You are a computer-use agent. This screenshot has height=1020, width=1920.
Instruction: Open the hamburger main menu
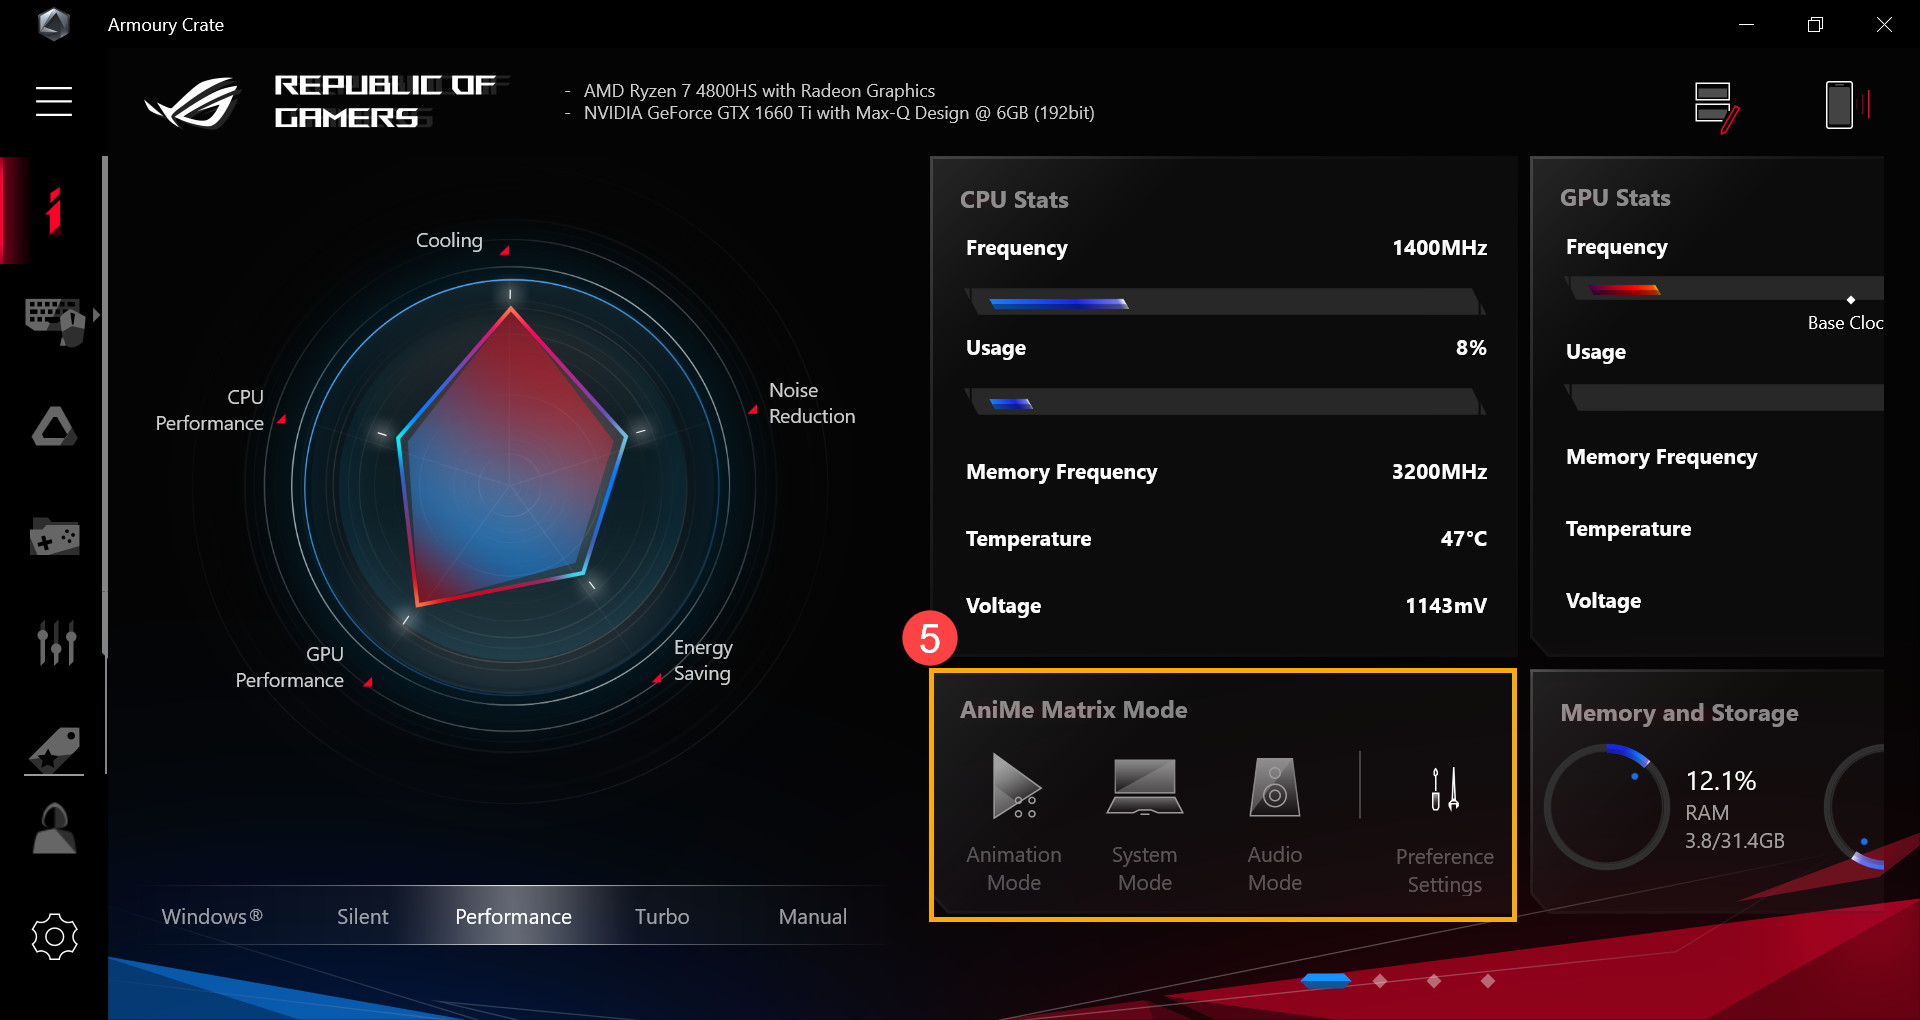click(54, 101)
